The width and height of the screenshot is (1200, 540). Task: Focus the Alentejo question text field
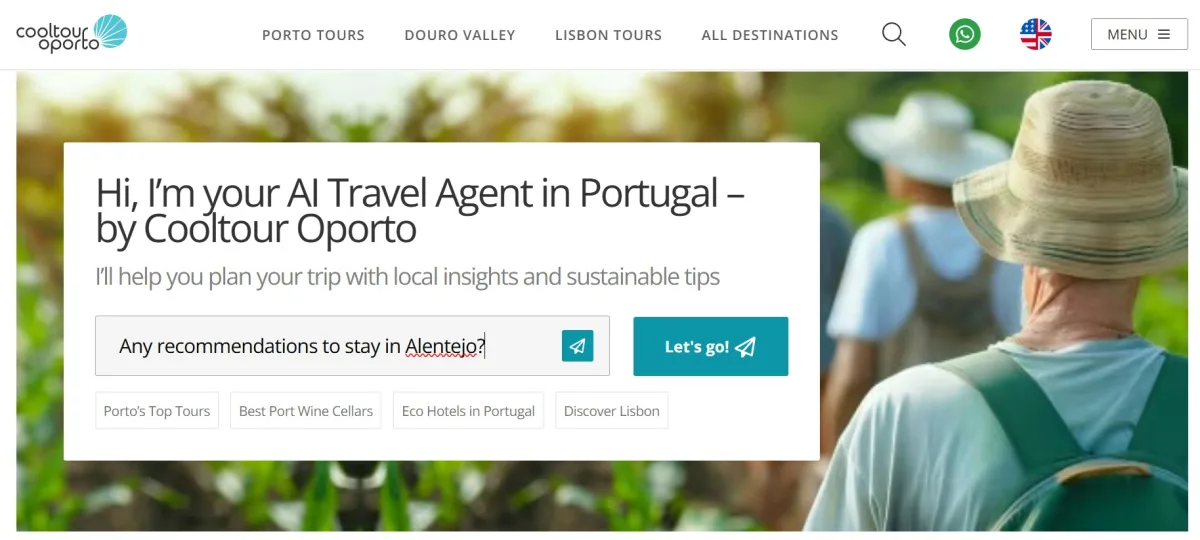[x=352, y=346]
